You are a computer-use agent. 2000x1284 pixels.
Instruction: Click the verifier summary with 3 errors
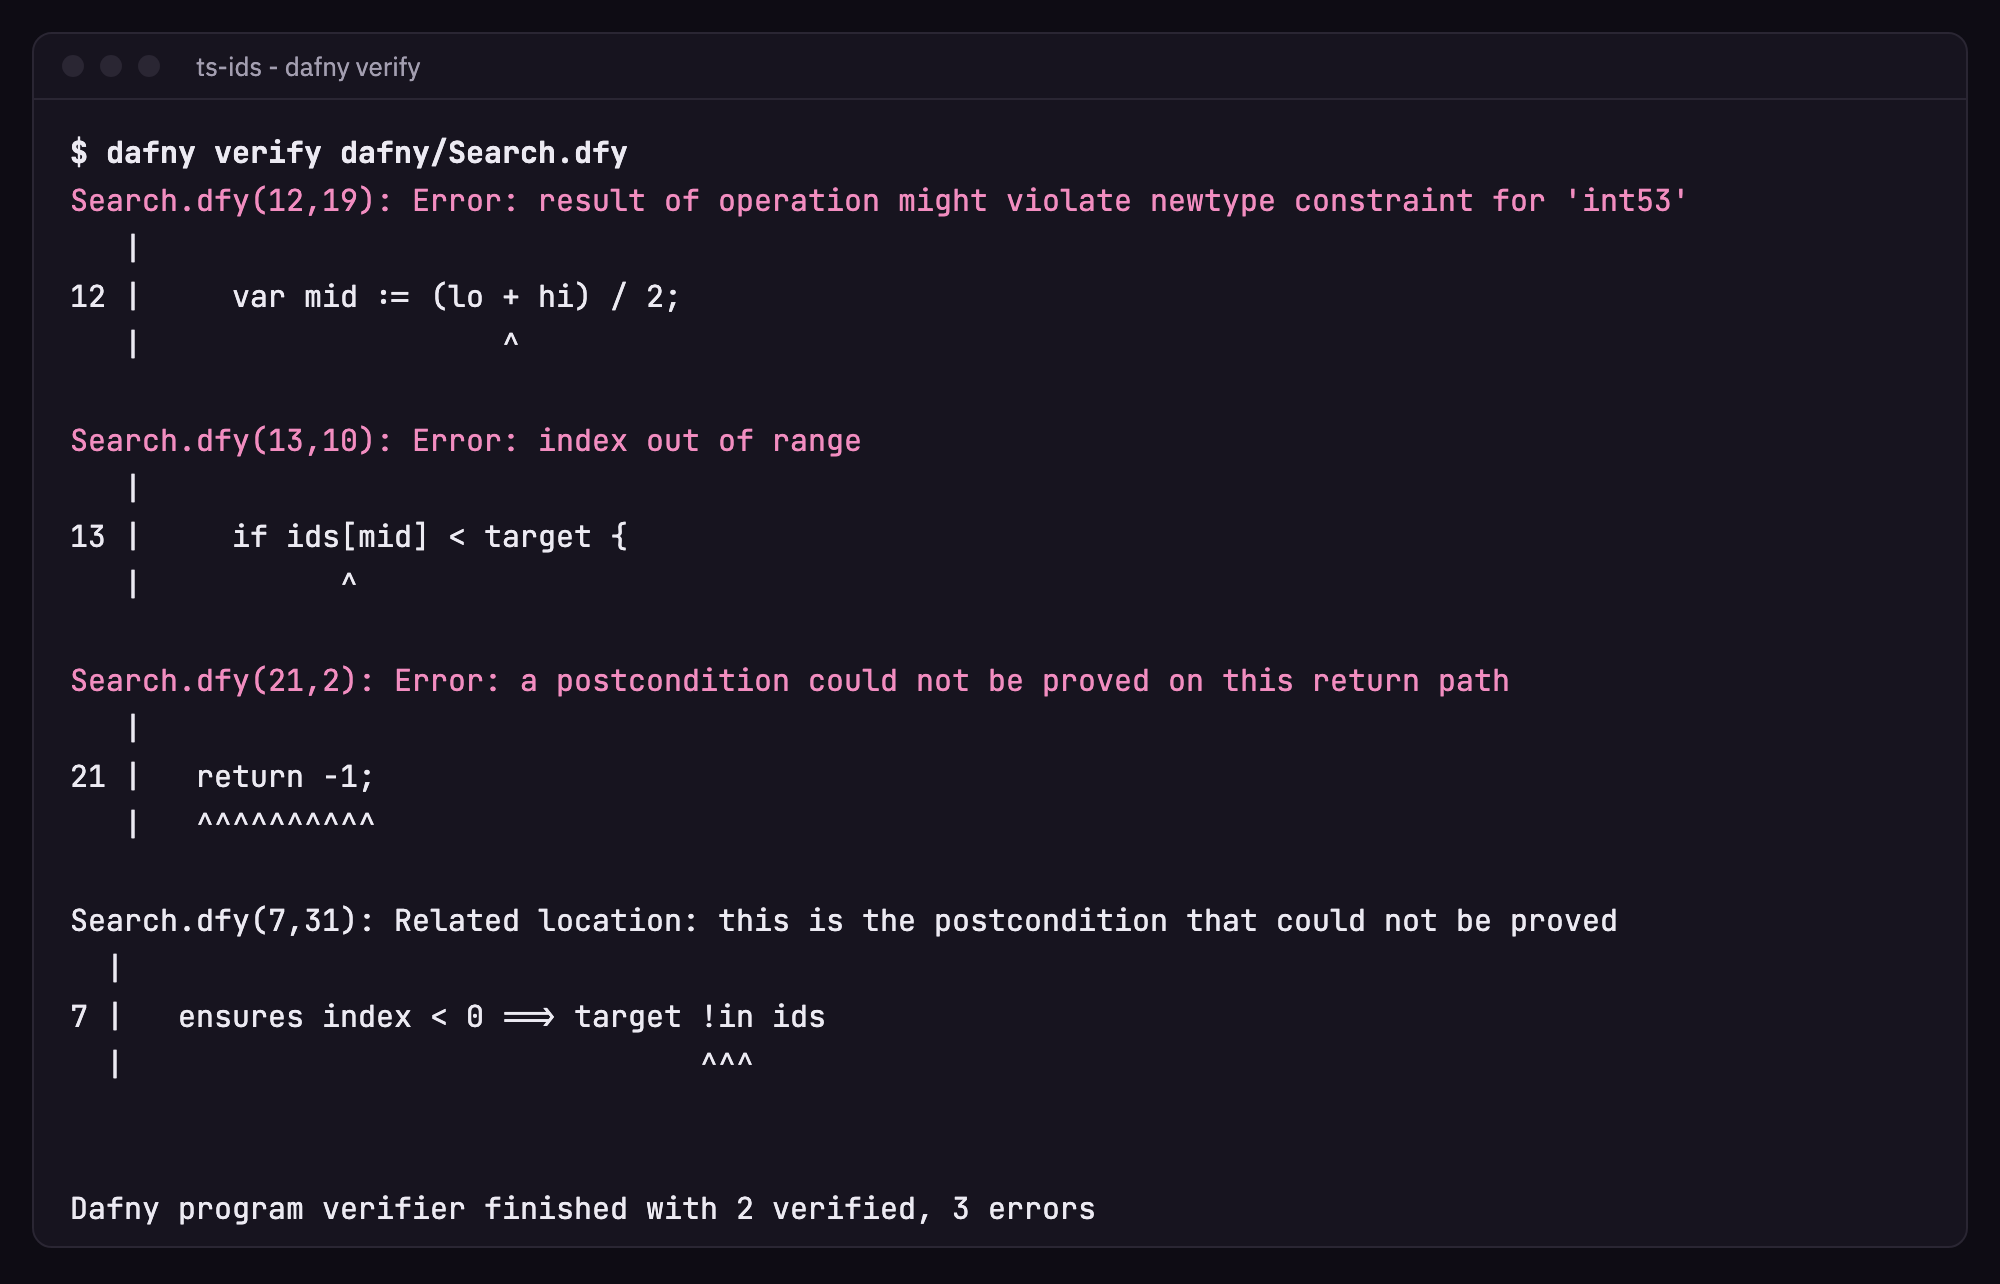(x=583, y=1208)
